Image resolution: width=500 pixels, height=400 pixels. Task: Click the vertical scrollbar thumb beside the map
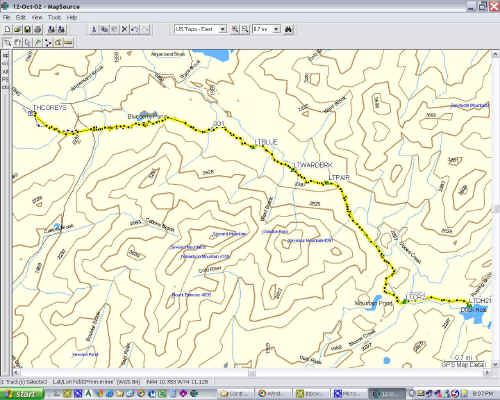496,209
